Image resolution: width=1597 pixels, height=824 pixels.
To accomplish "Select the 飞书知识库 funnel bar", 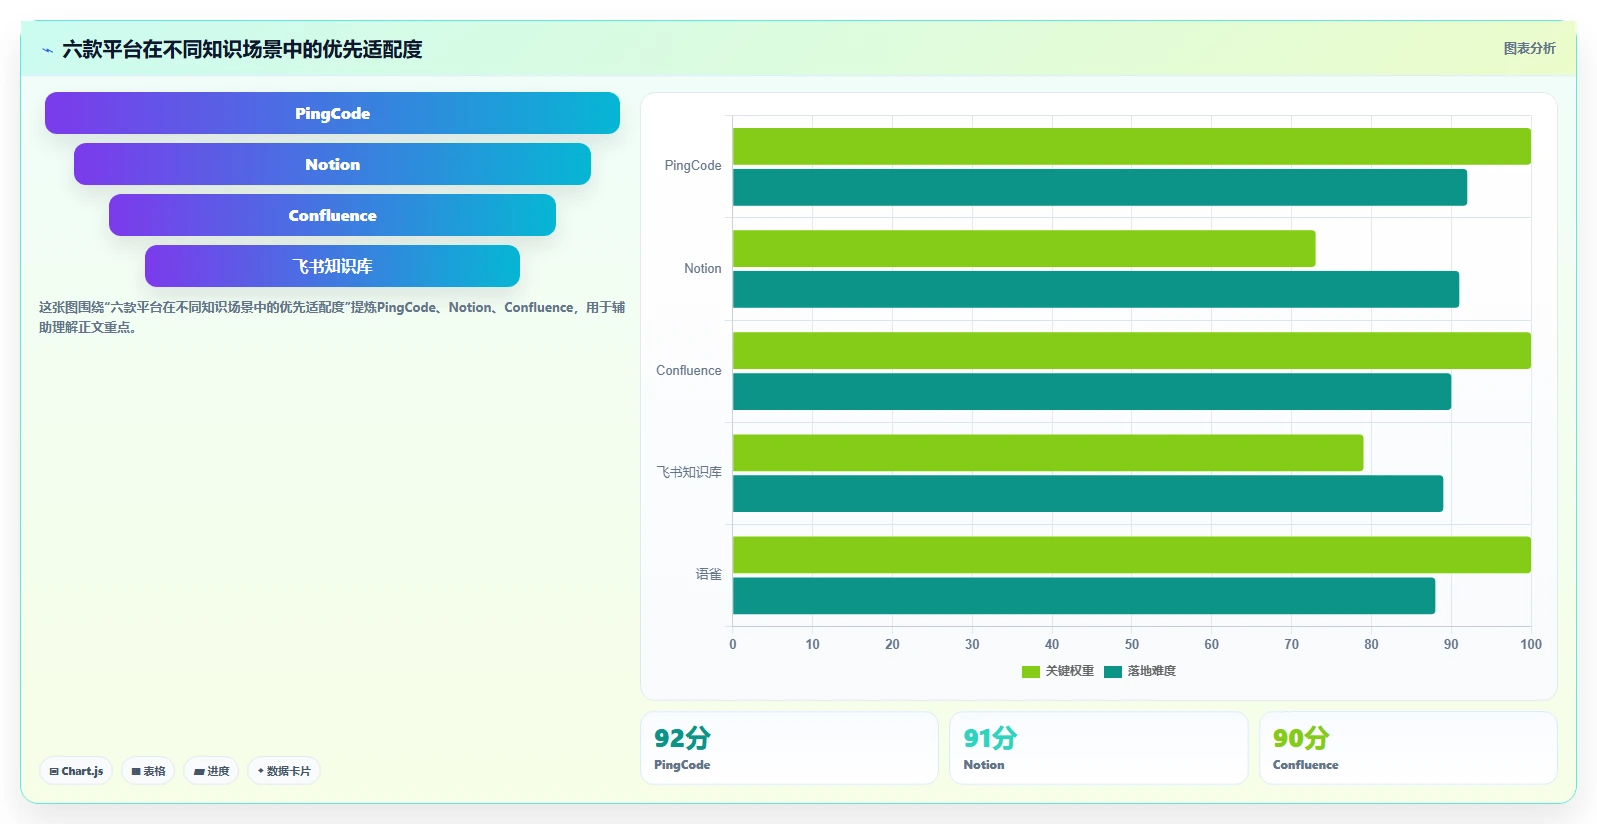I will point(332,266).
